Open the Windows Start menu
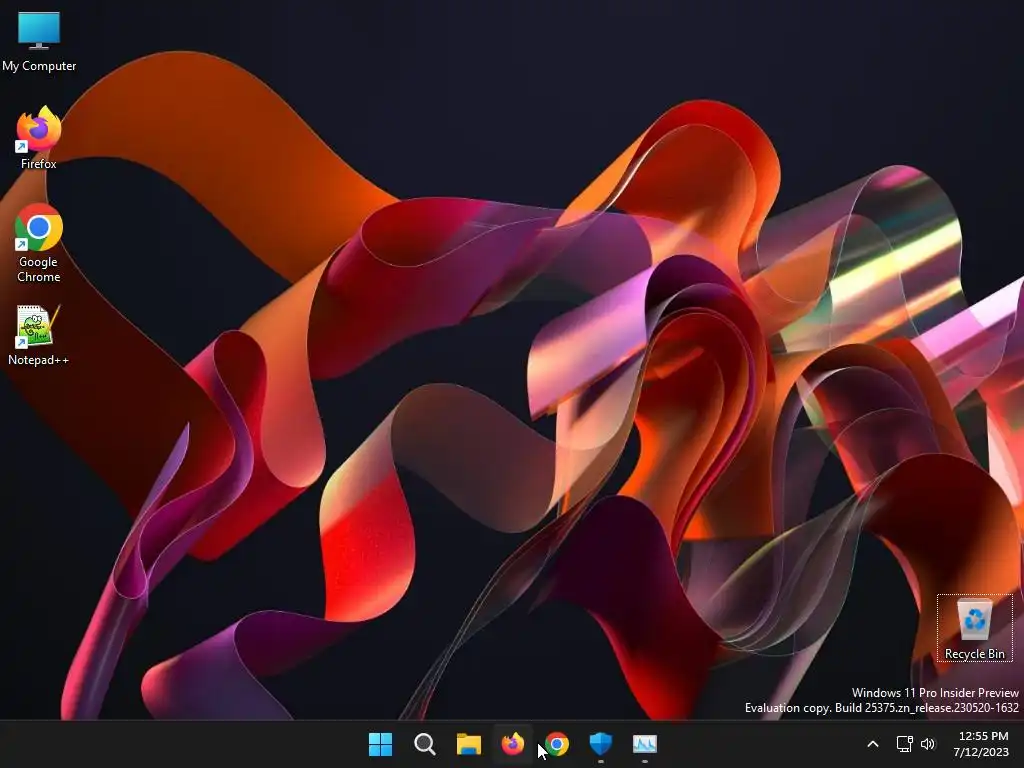 click(x=380, y=744)
